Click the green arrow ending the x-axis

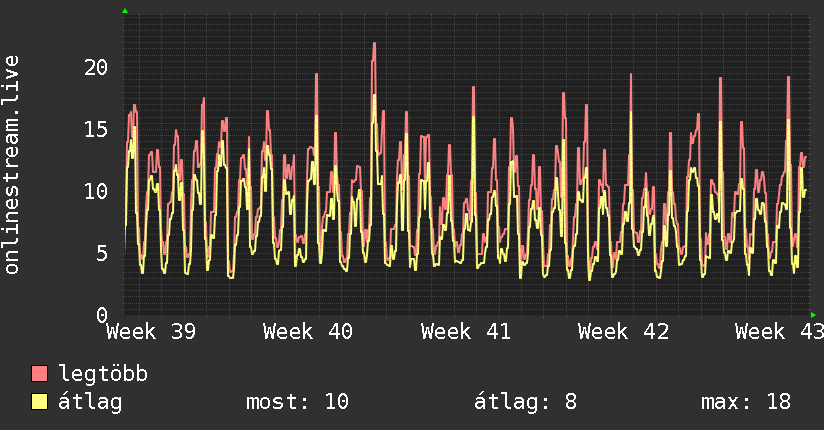[813, 315]
